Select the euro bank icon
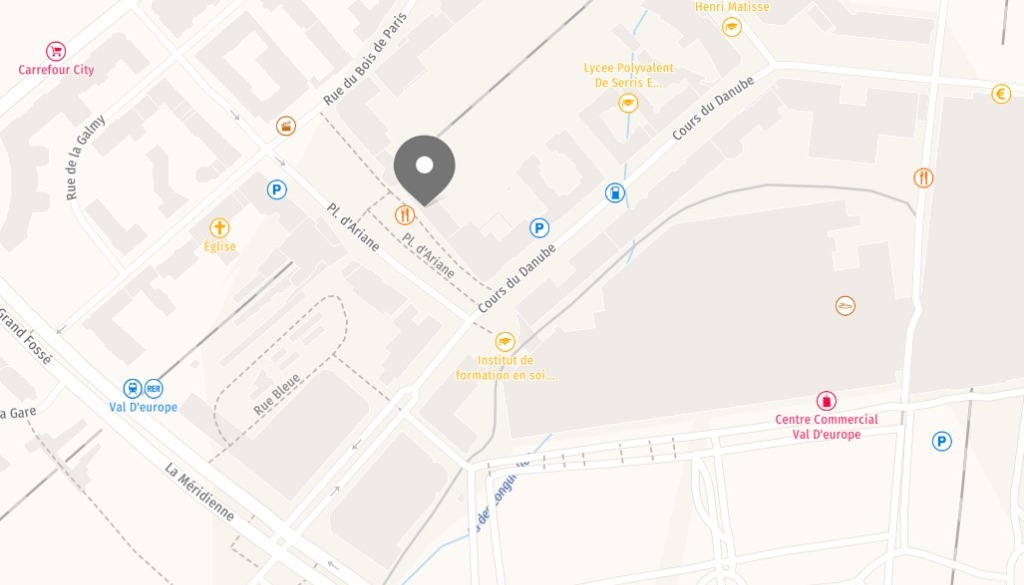The height and width of the screenshot is (585, 1024). [x=1001, y=94]
